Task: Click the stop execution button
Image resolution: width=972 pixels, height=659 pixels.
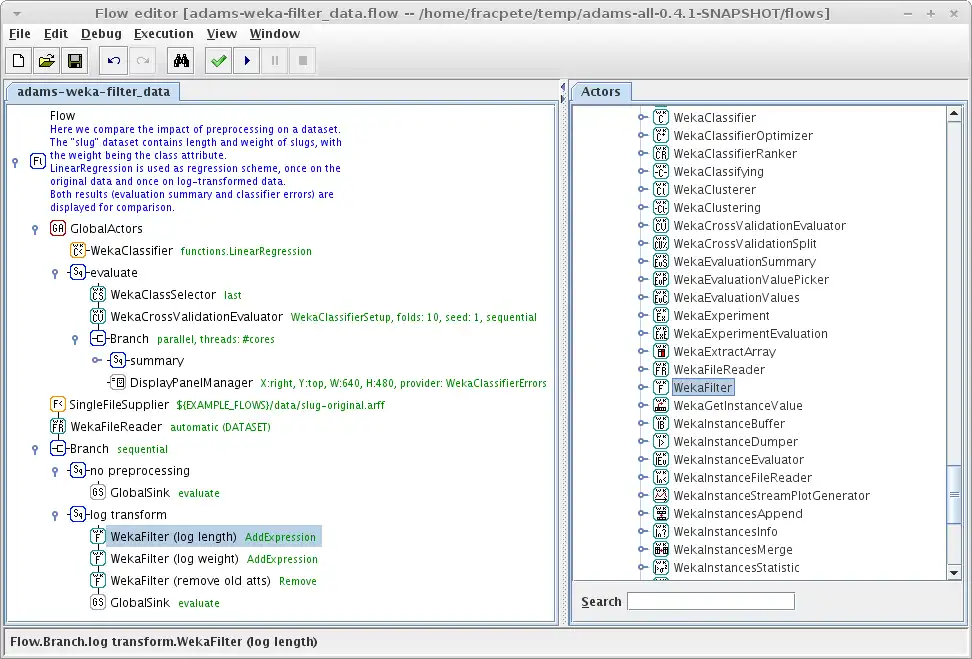Action: tap(303, 61)
